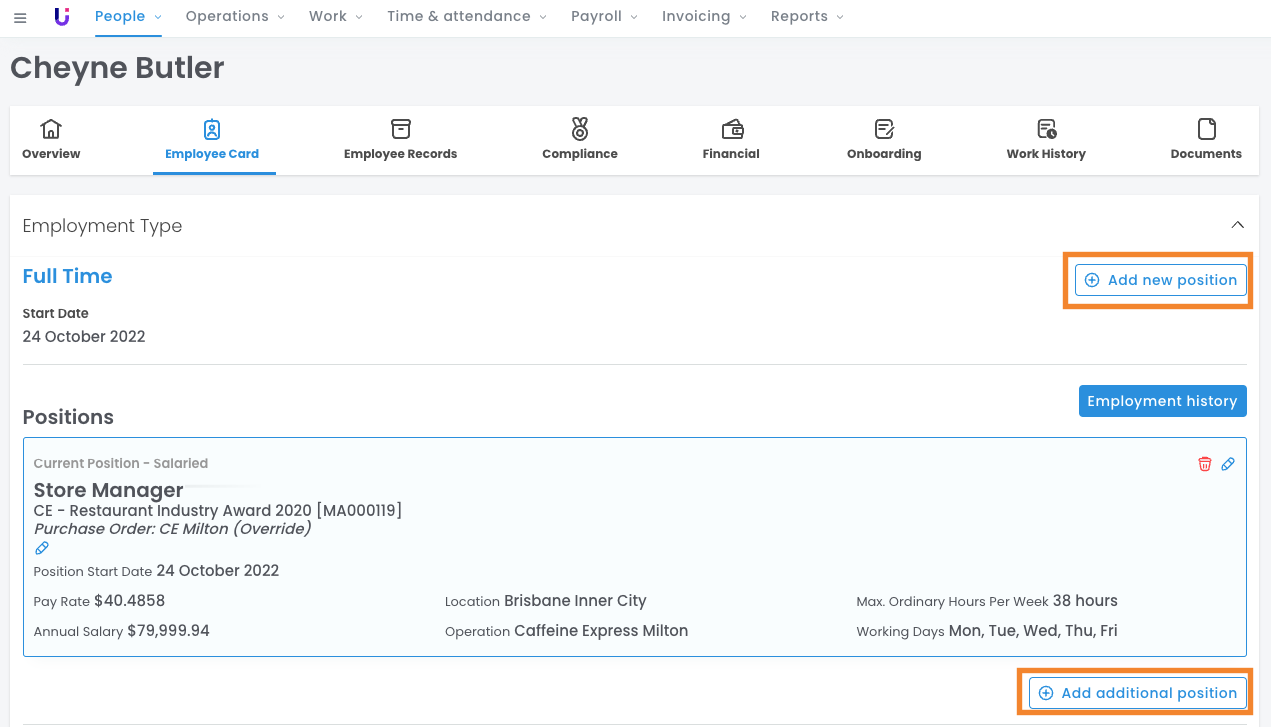Open the hamburger navigation menu
This screenshot has width=1271, height=727.
(x=20, y=18)
